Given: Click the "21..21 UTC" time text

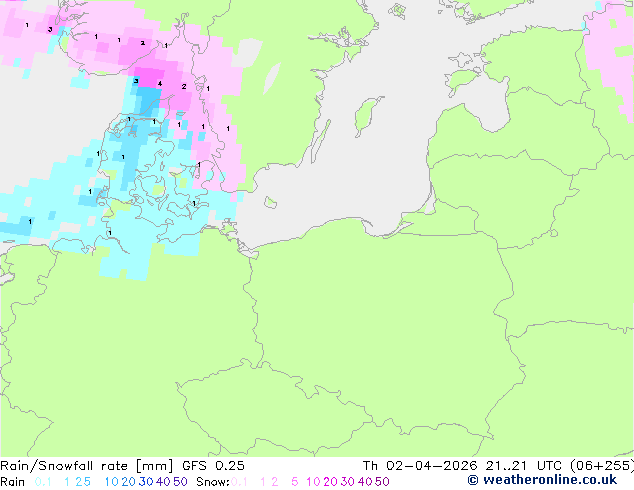Looking at the screenshot, I should pyautogui.click(x=523, y=466).
